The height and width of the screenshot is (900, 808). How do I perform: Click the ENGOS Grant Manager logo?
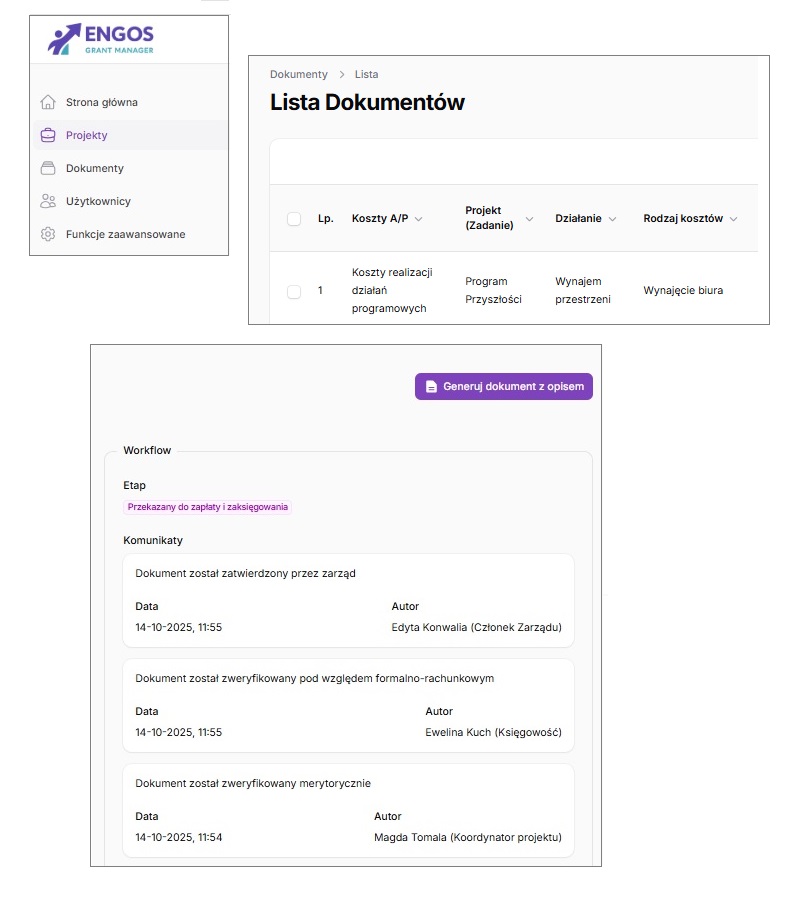[x=101, y=39]
